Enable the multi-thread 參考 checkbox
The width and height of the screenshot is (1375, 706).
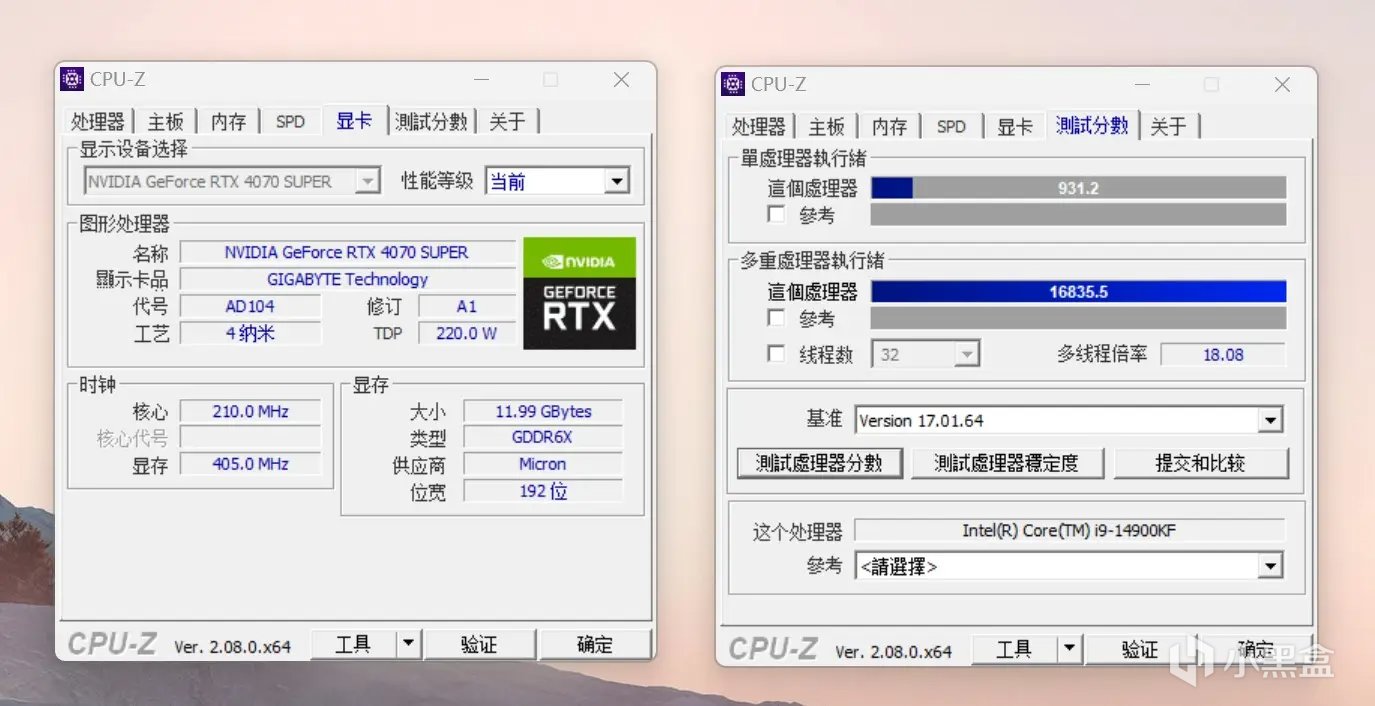pyautogui.click(x=775, y=318)
